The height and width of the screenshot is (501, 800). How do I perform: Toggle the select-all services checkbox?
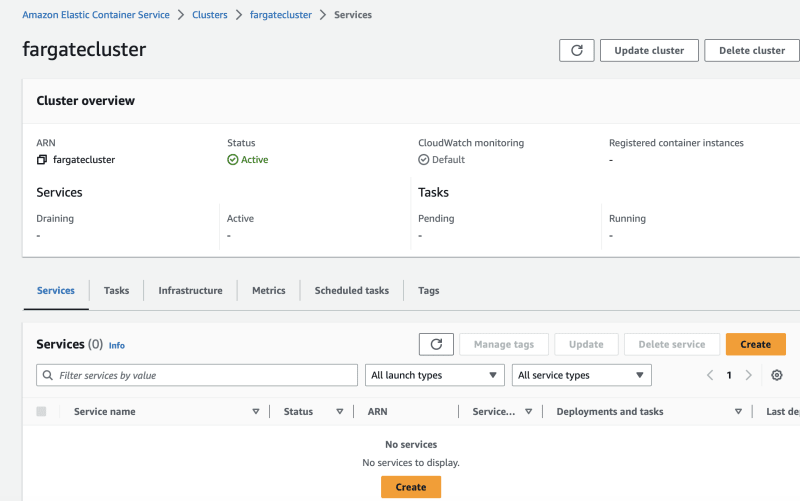[x=41, y=411]
